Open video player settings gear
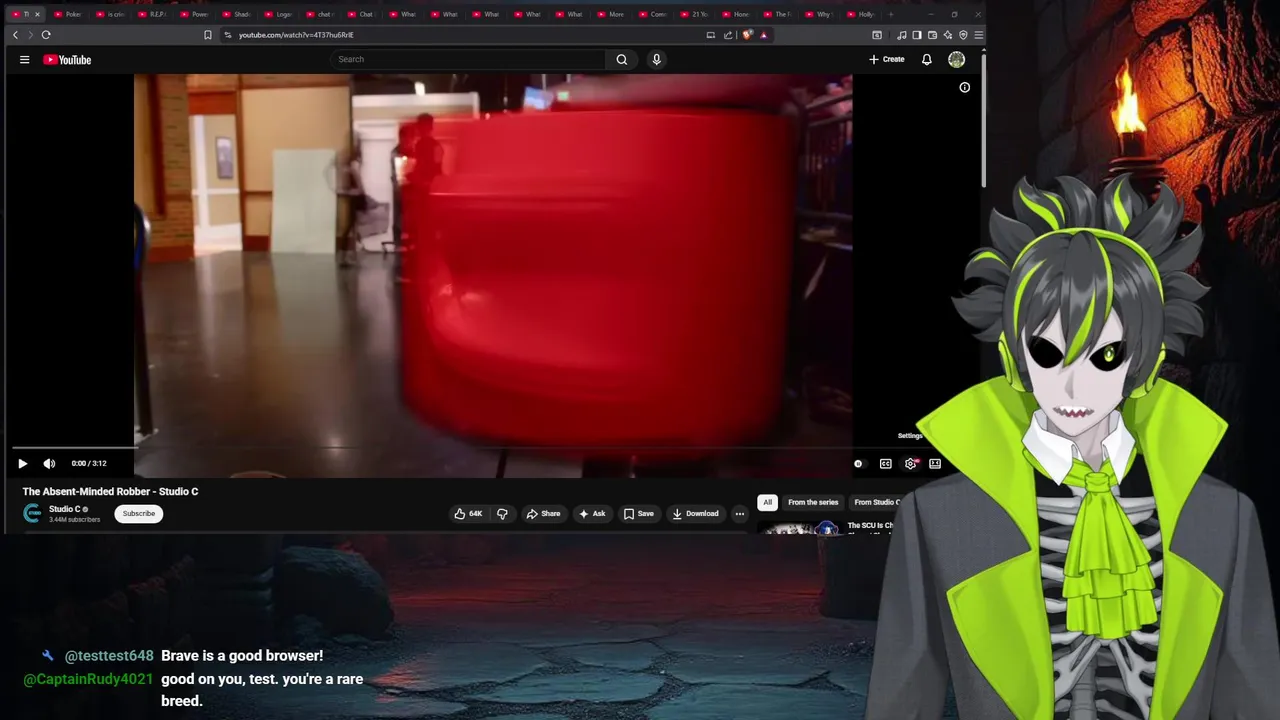Screen dimensions: 1280x720 coord(910,464)
